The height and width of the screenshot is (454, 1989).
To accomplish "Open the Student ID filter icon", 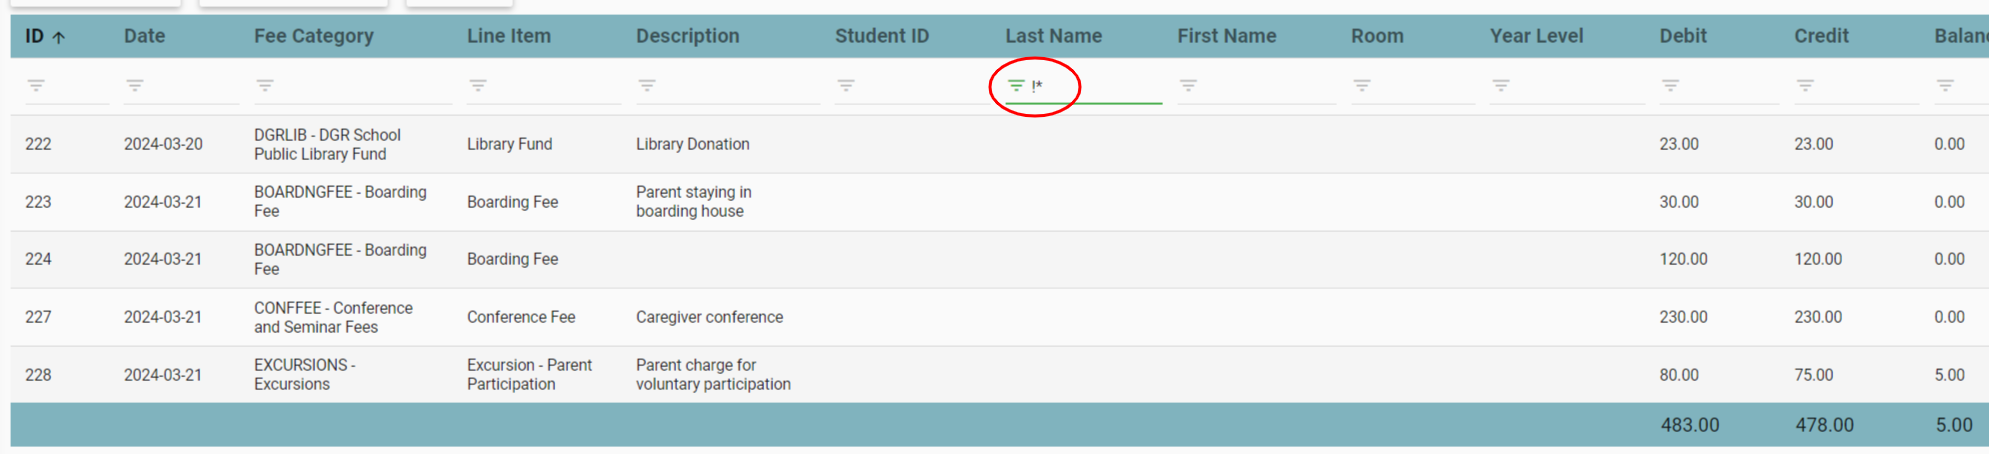I will click(x=846, y=86).
